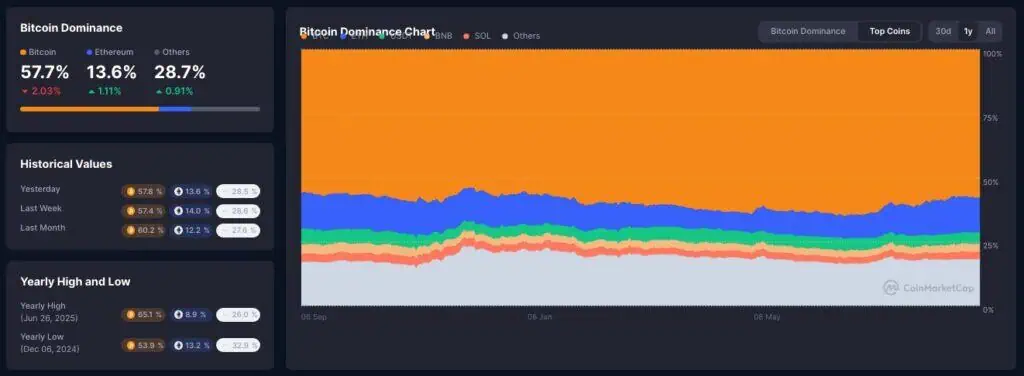Image resolution: width=1024 pixels, height=376 pixels.
Task: Click the gray dot beside the Others label
Action: pos(157,52)
